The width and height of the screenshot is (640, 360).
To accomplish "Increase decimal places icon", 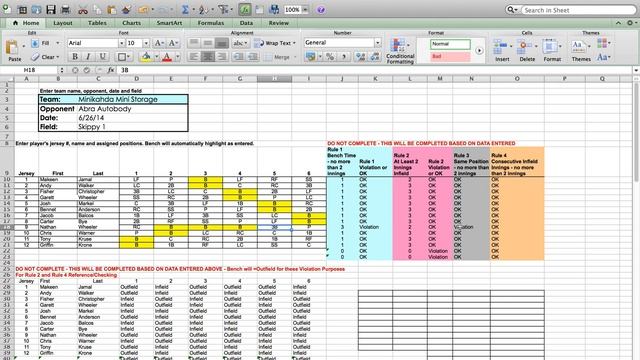I will 360,57.
